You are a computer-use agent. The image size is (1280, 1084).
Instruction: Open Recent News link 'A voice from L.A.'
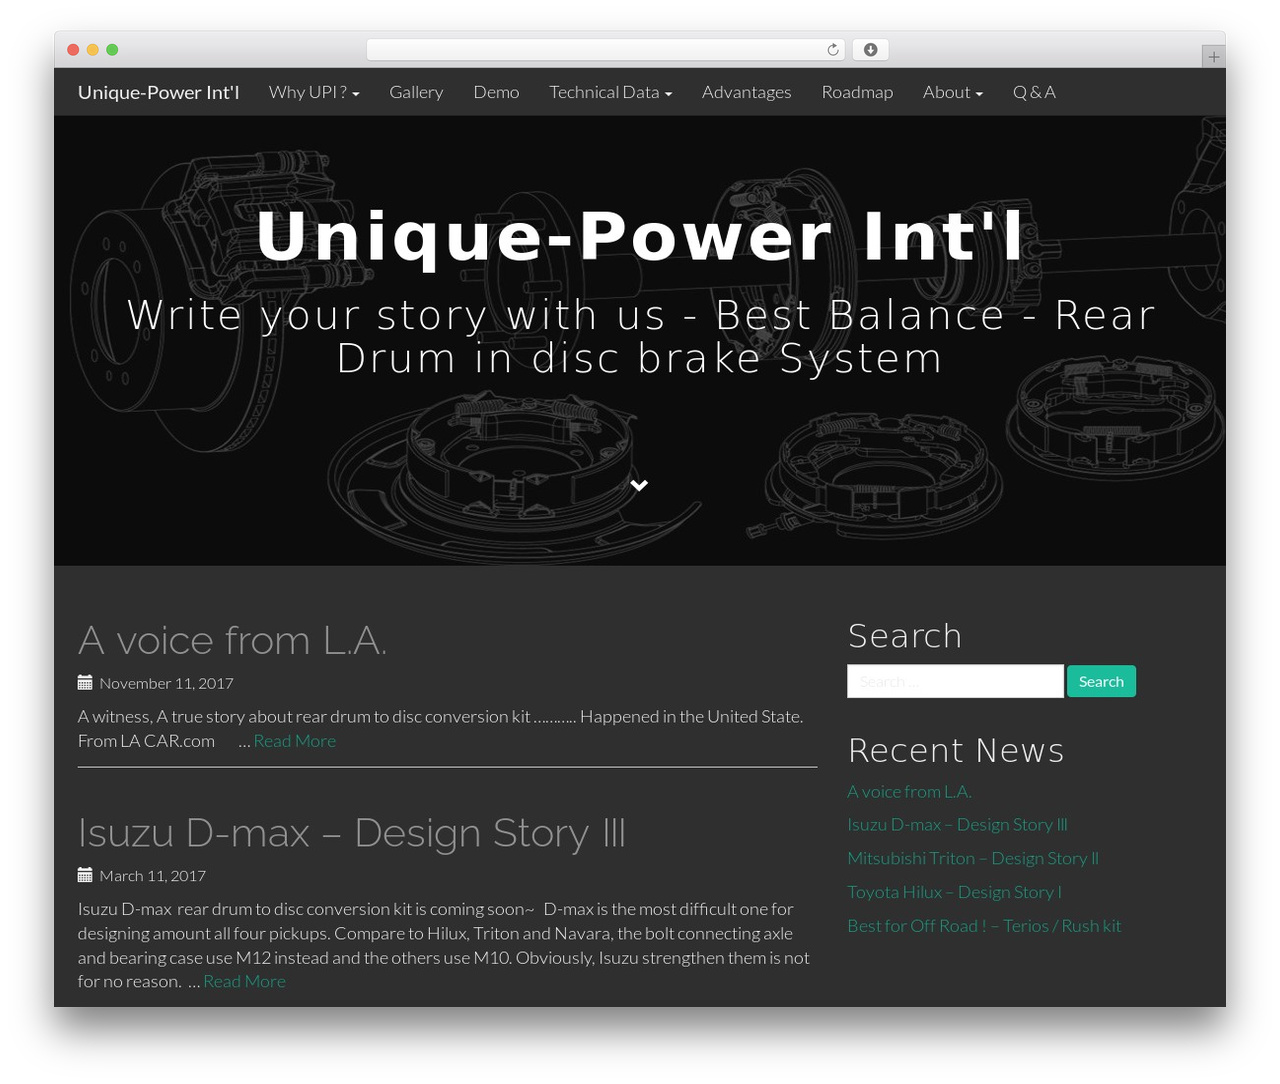pyautogui.click(x=909, y=792)
